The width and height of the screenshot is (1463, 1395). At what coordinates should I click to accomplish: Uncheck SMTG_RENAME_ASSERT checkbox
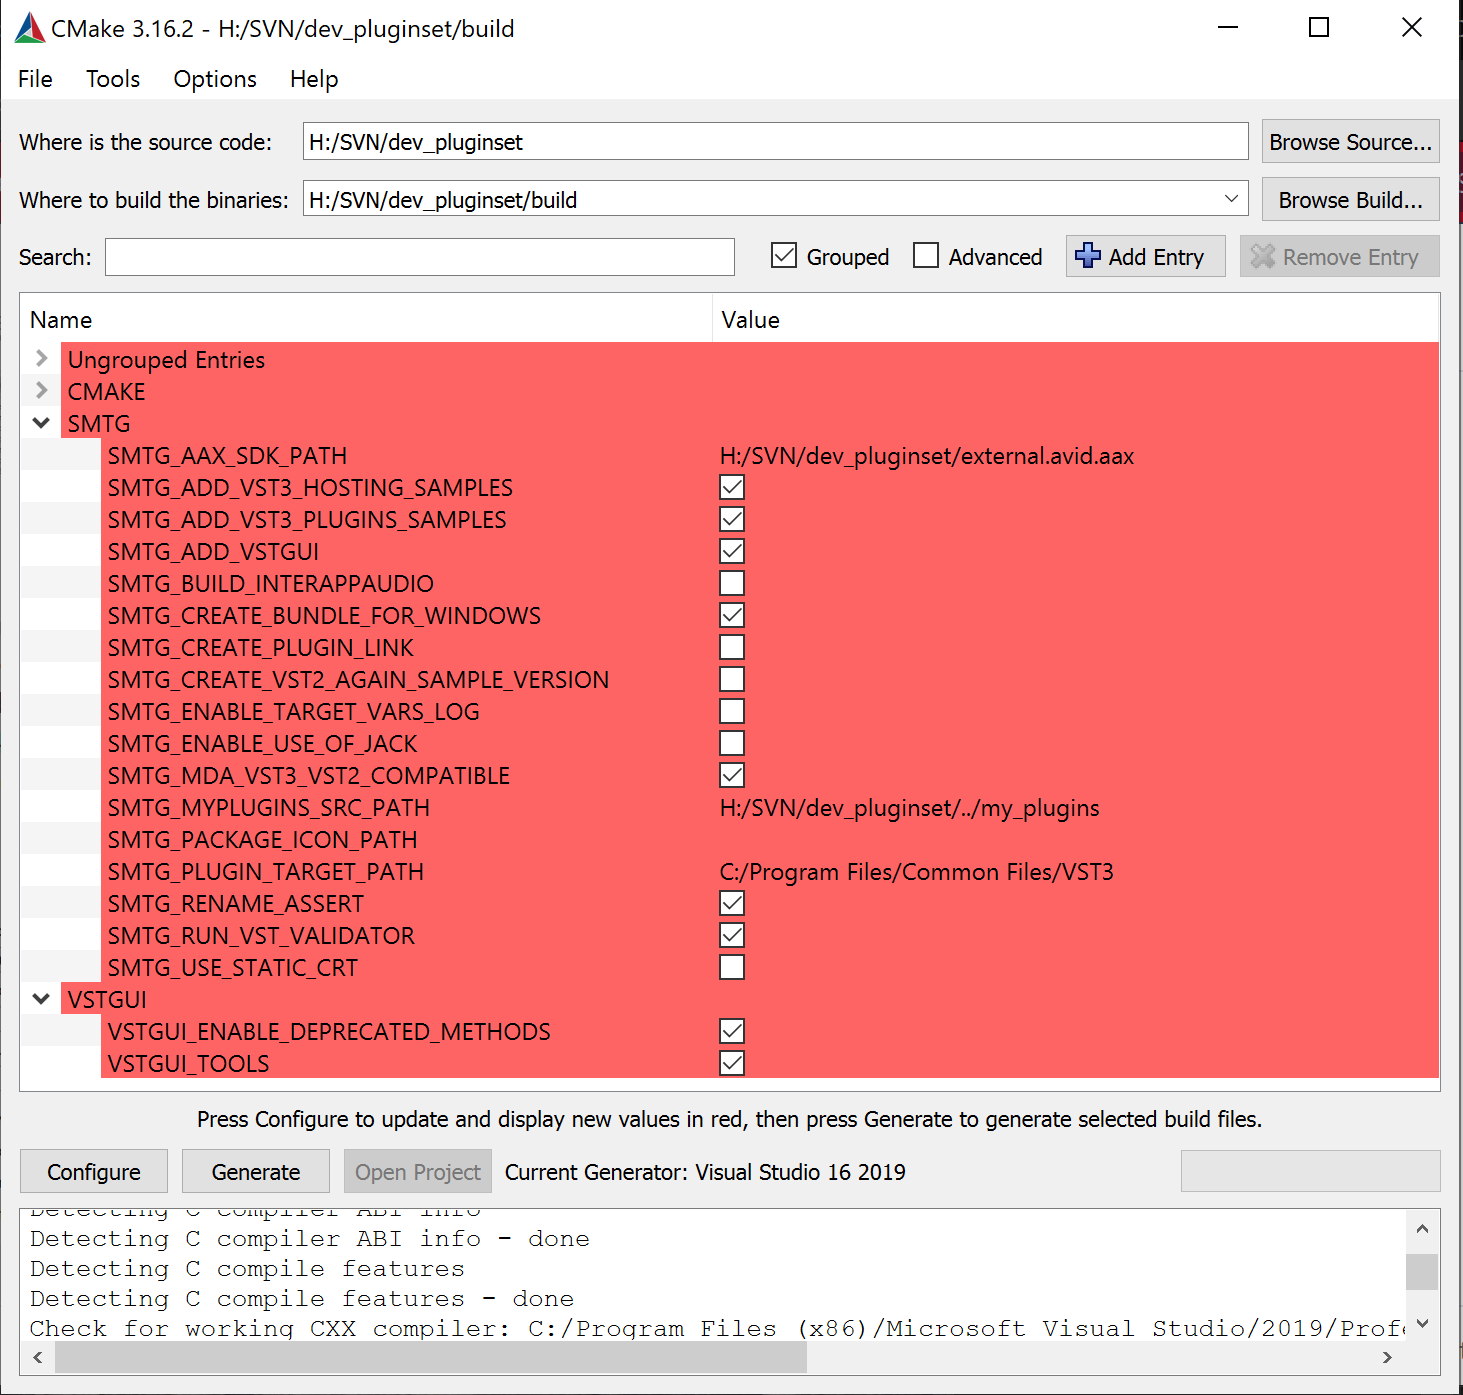click(x=732, y=903)
